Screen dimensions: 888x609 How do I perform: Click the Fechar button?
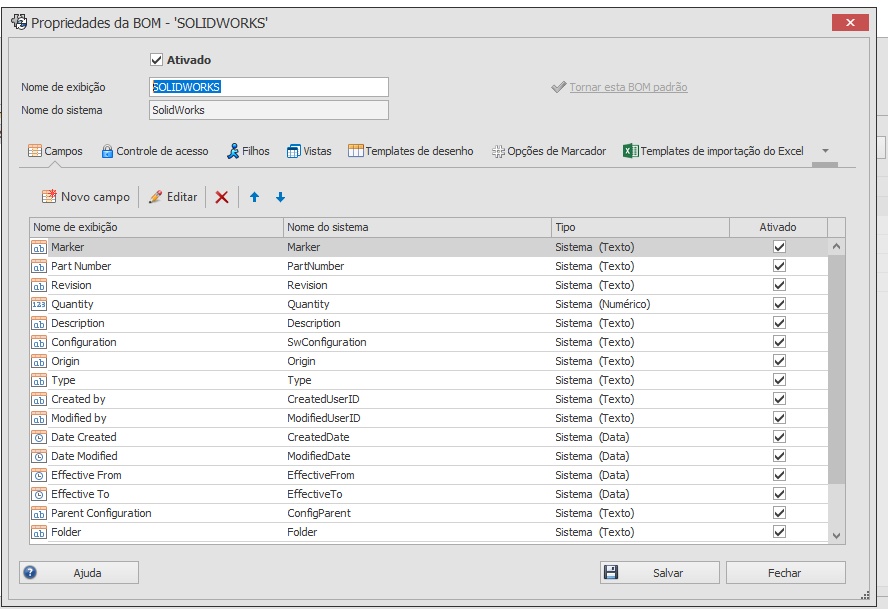click(x=785, y=572)
